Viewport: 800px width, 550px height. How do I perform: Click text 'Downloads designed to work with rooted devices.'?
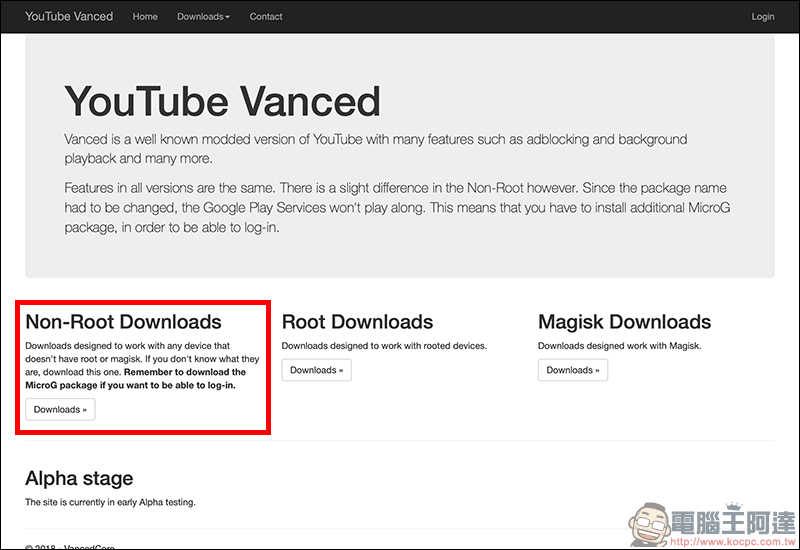(x=384, y=346)
